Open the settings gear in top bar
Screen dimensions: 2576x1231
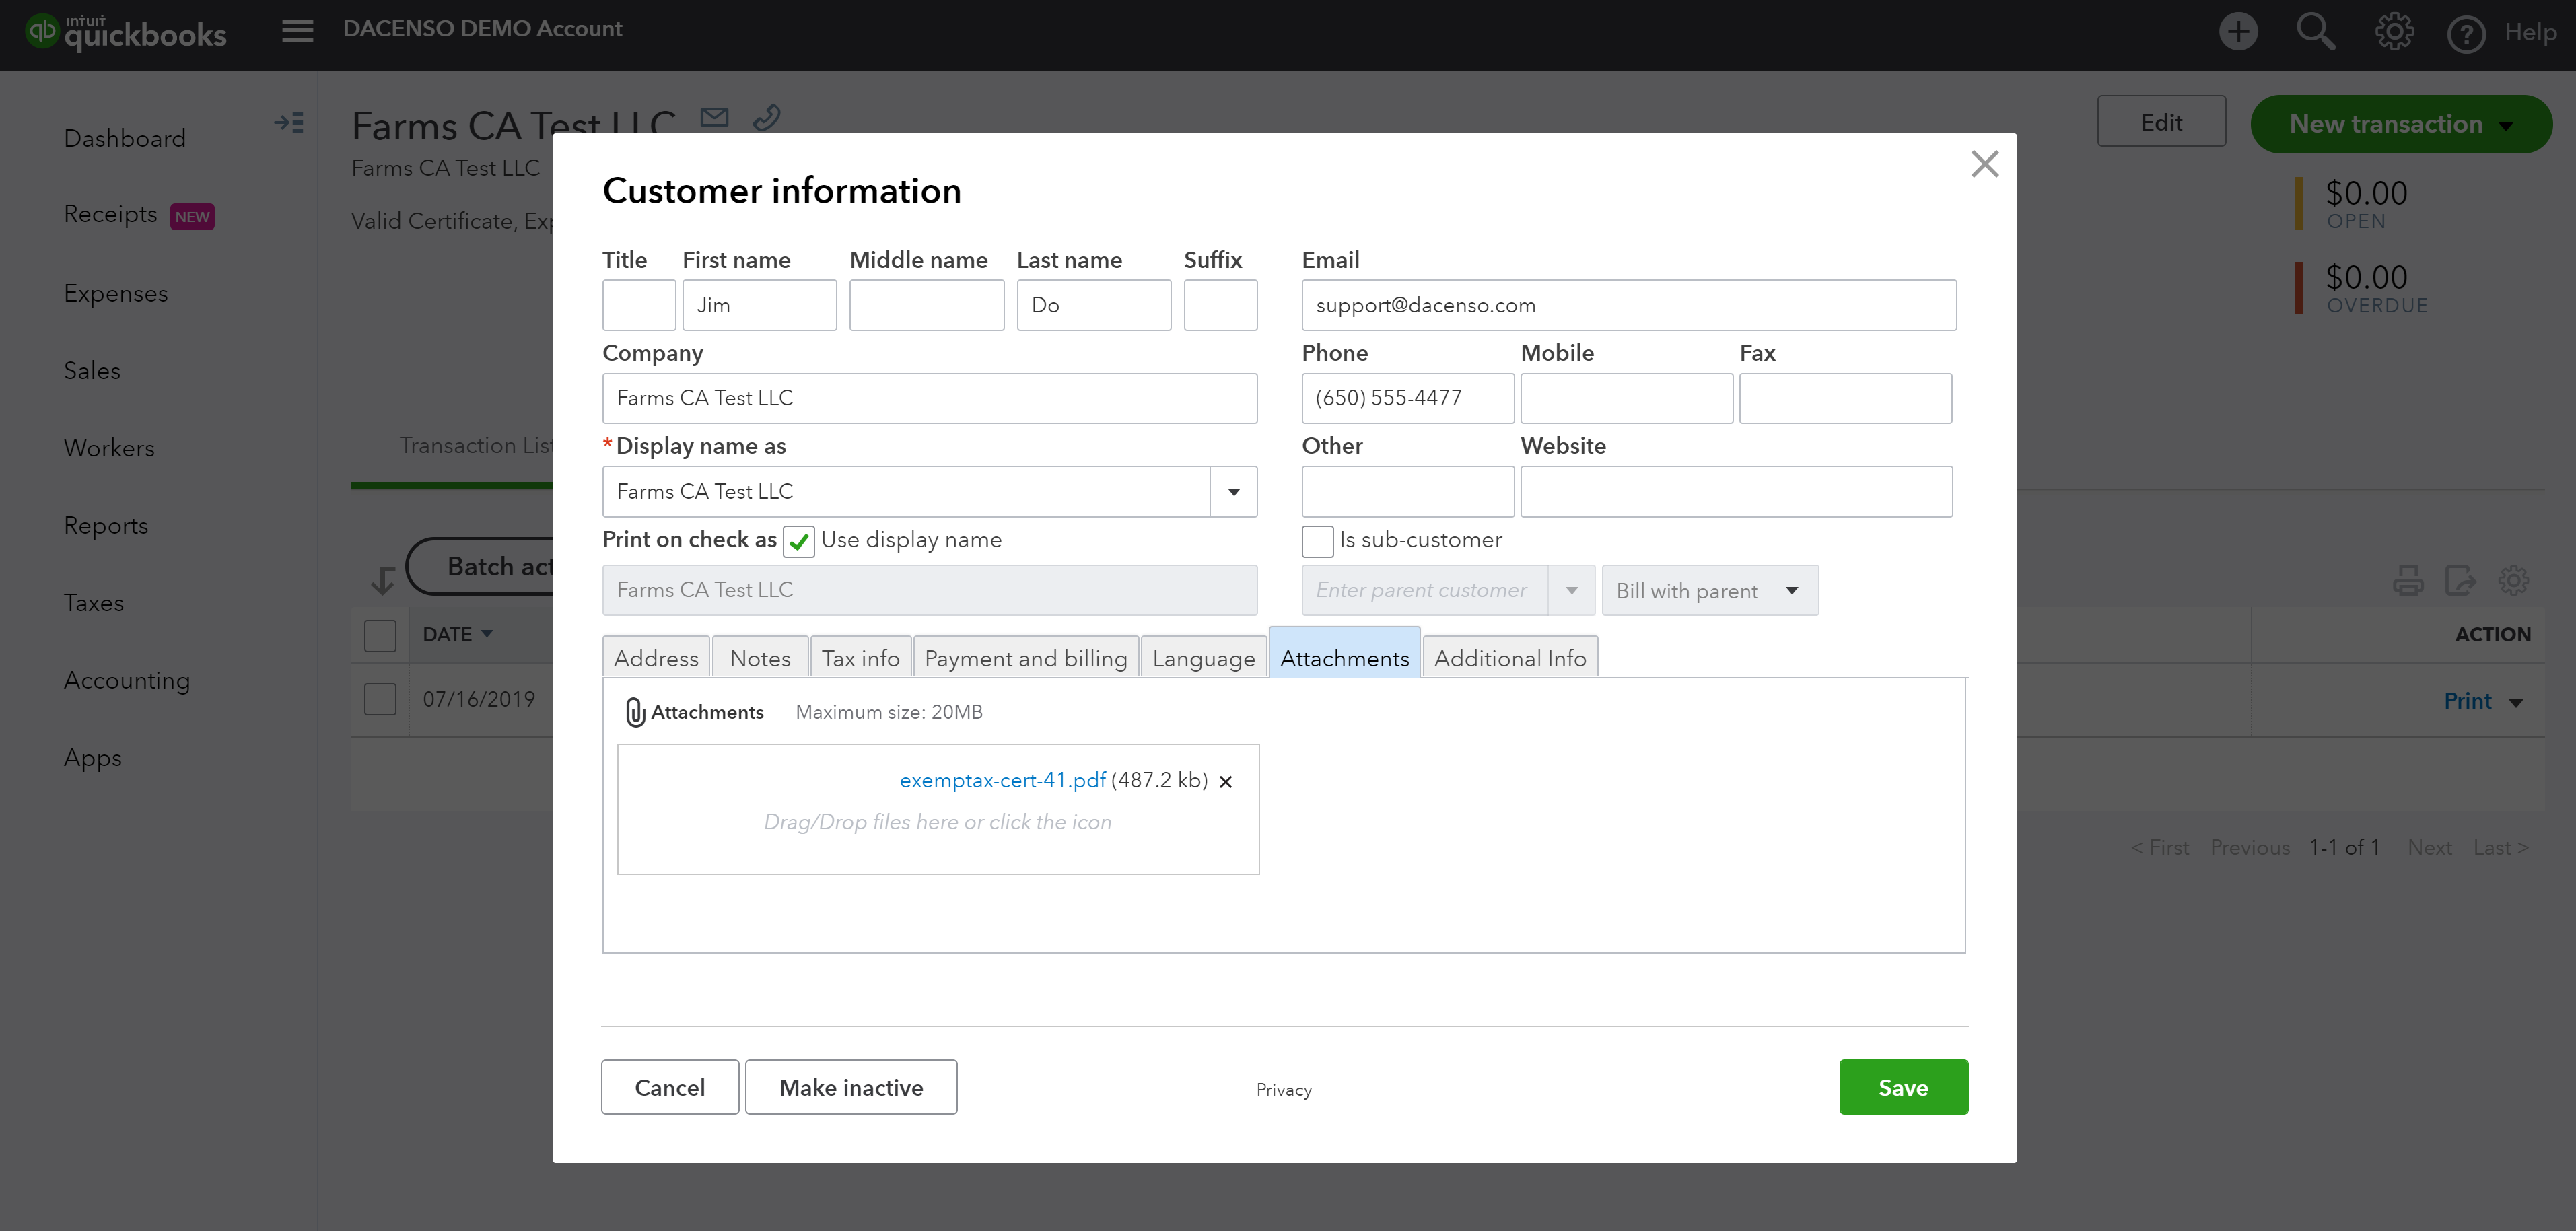[2394, 32]
